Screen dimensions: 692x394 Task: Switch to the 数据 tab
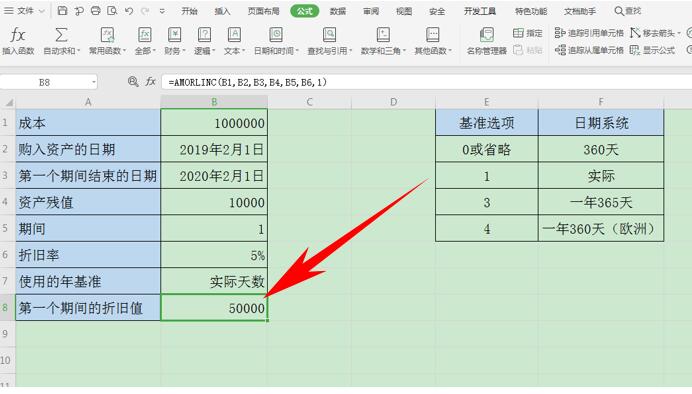point(338,11)
